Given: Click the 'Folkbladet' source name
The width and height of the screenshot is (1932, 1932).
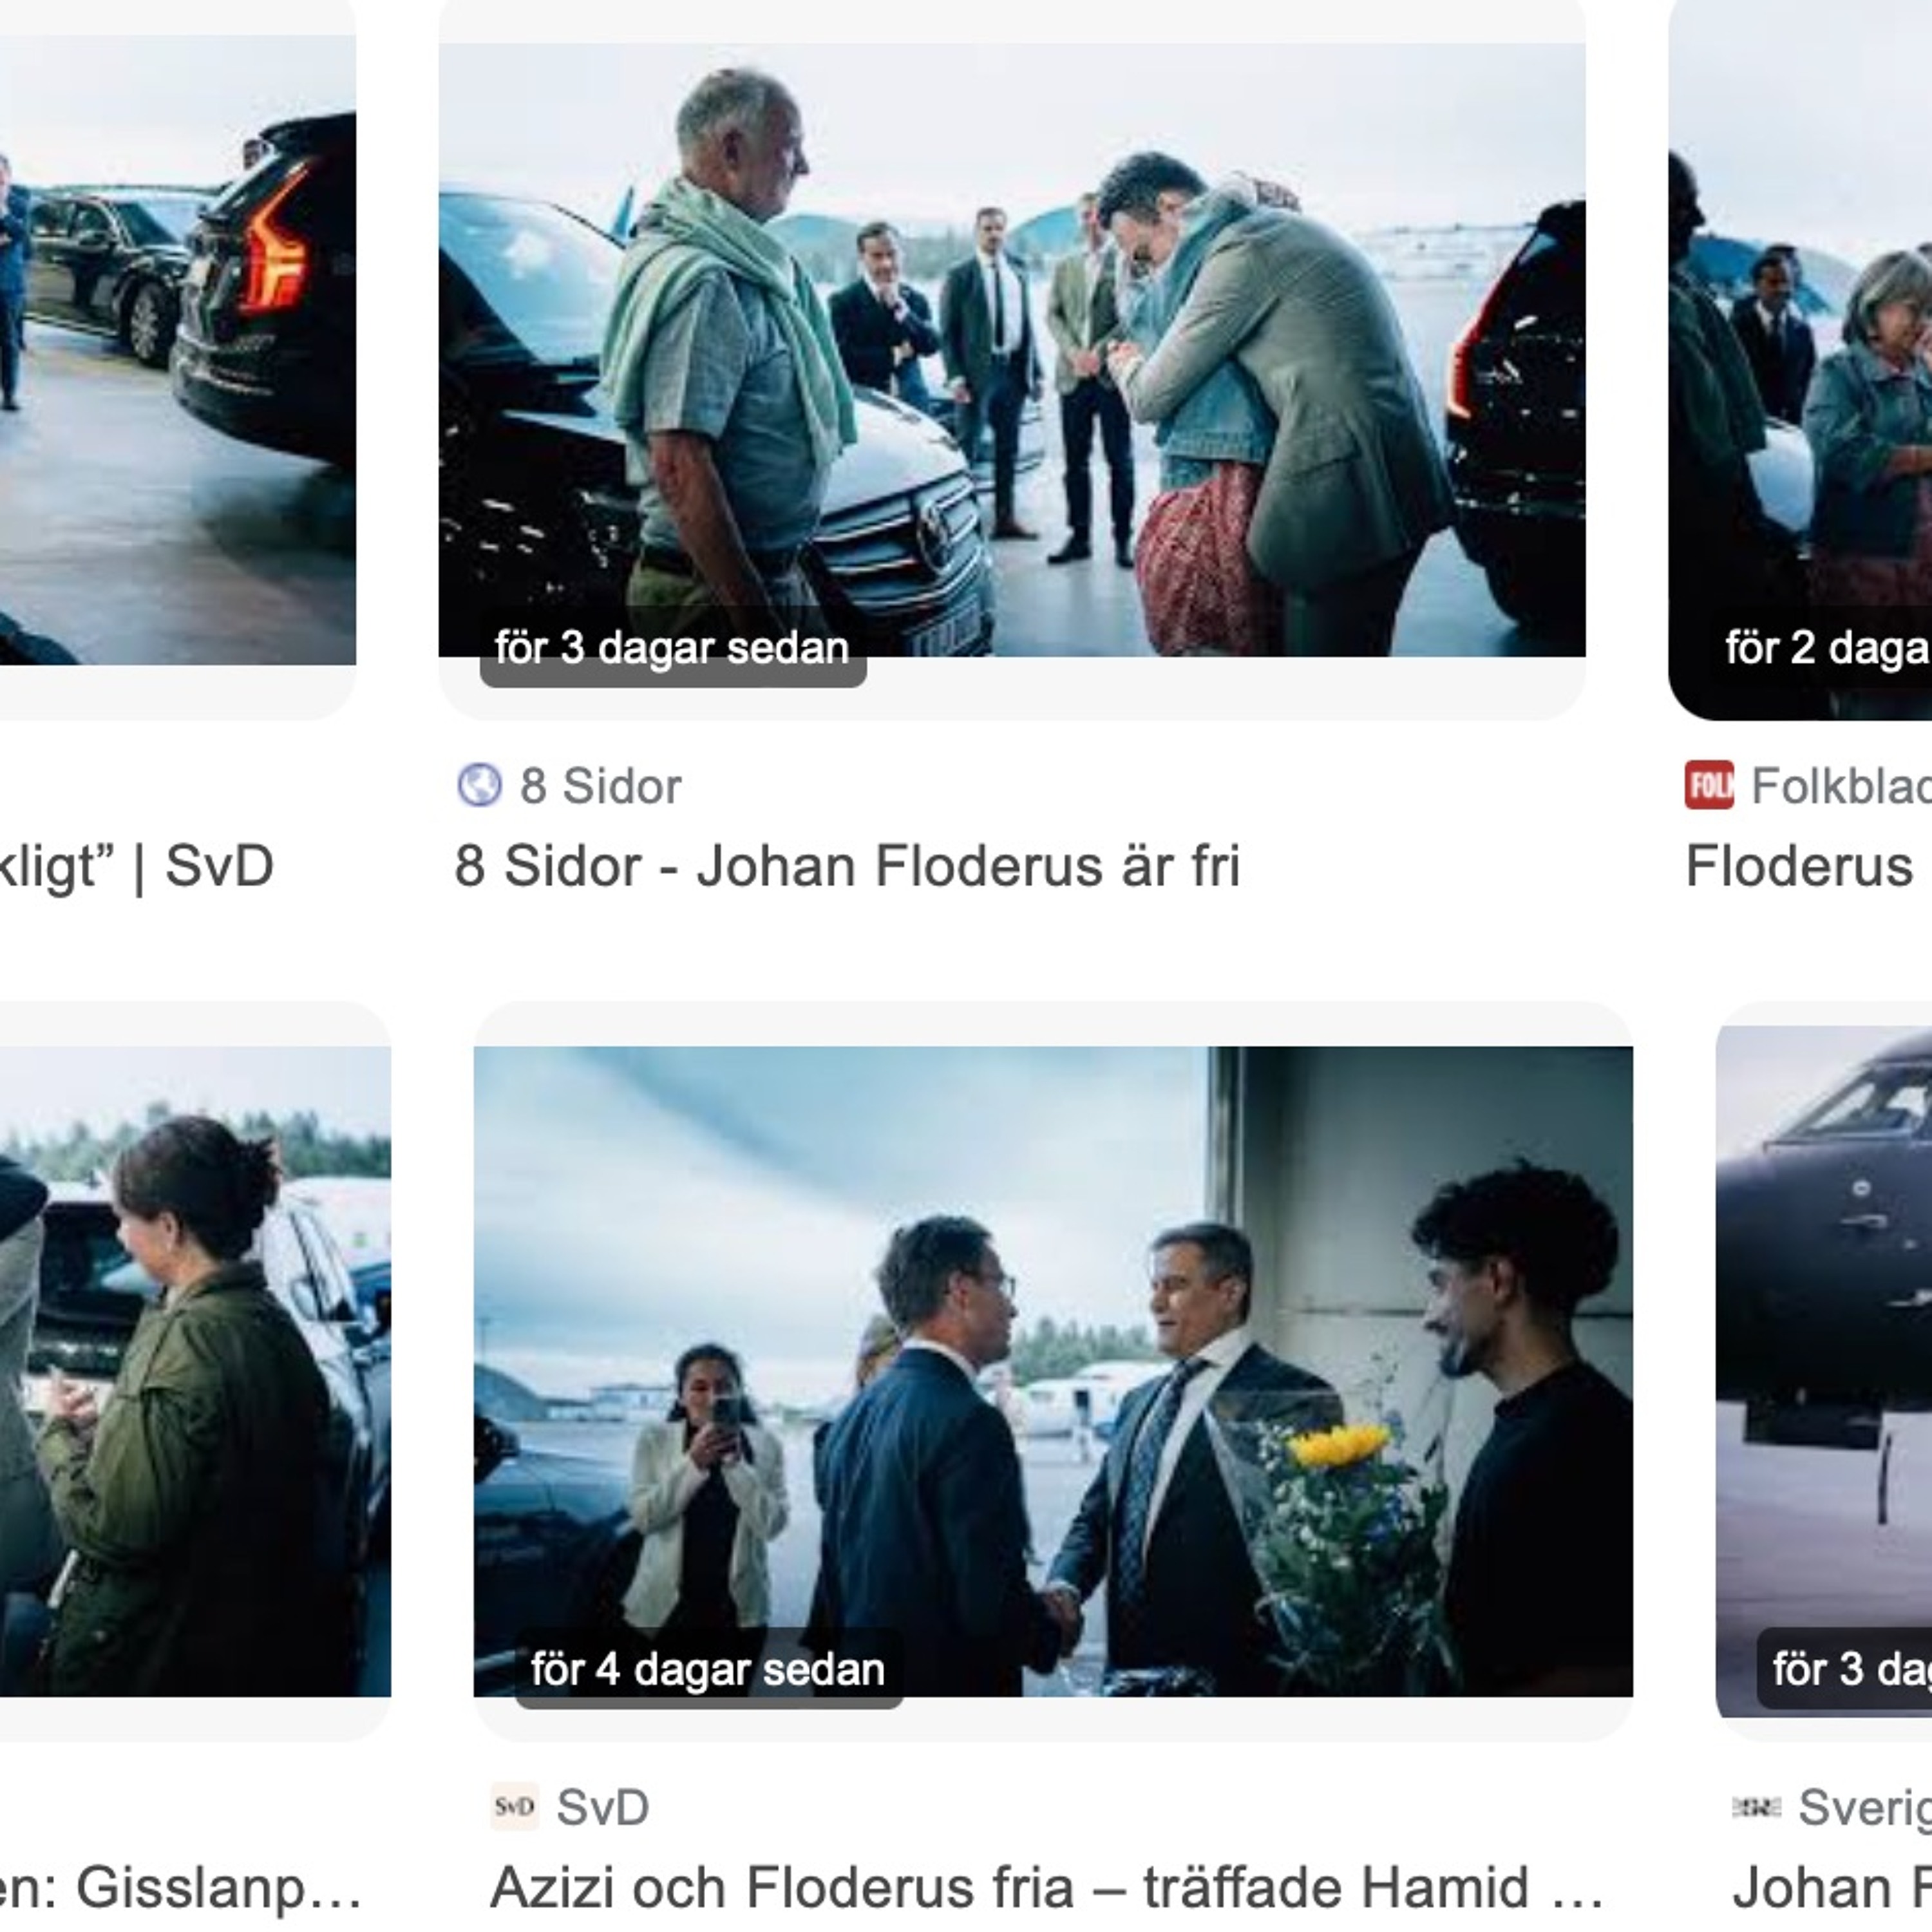Looking at the screenshot, I should coord(1841,786).
